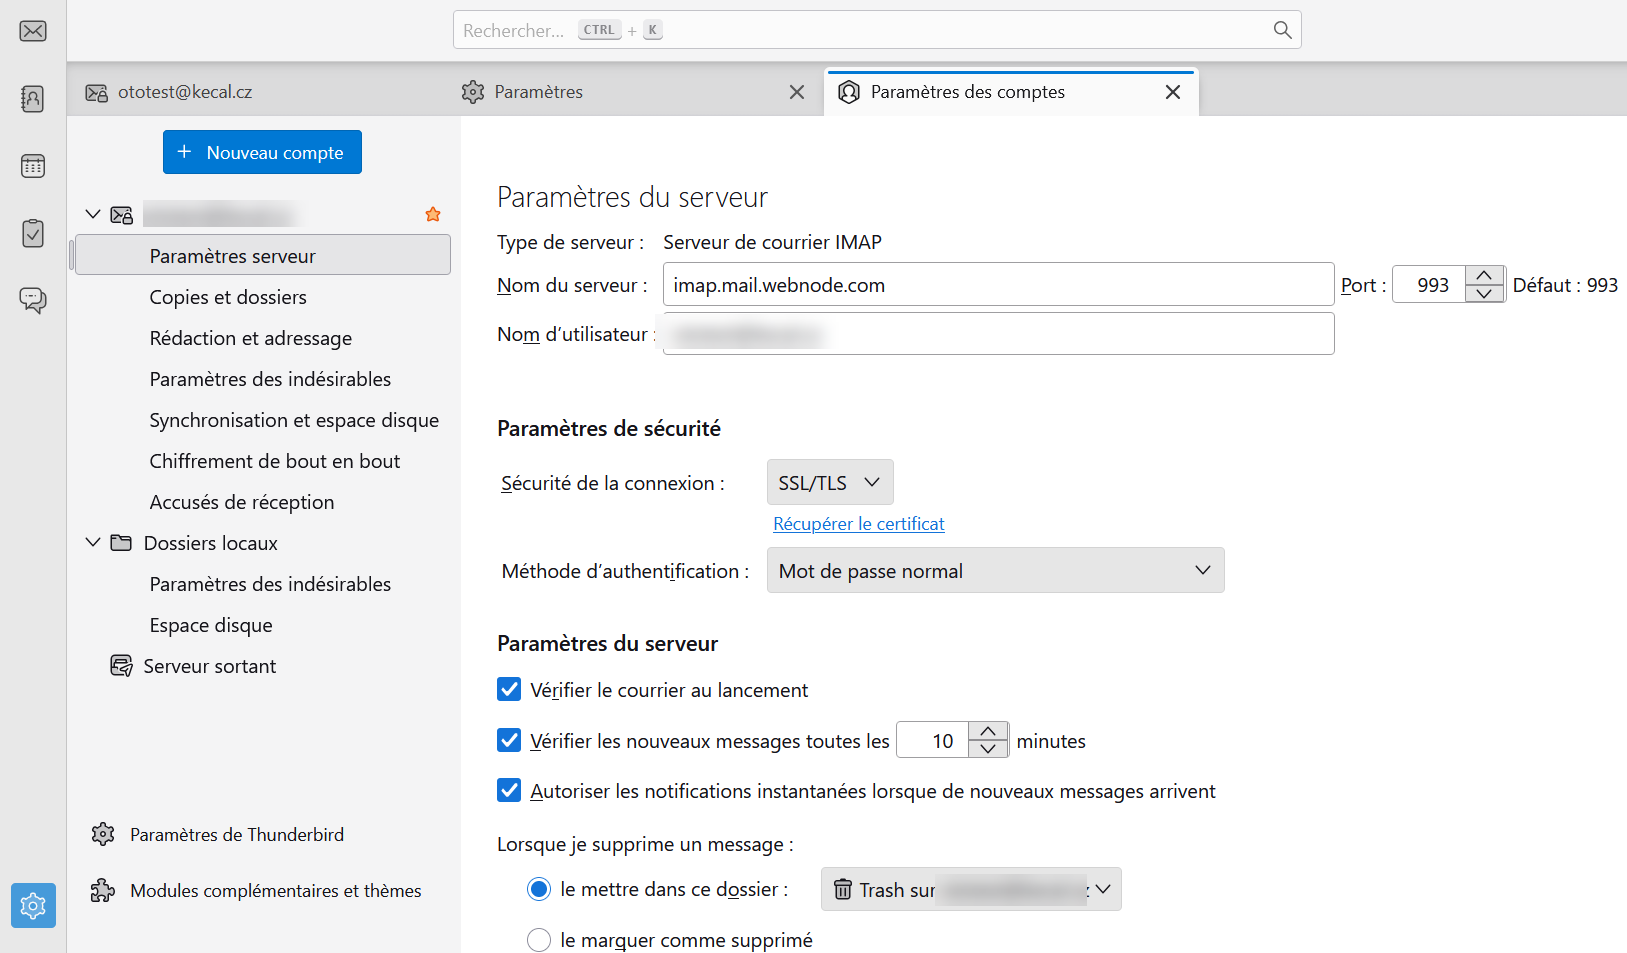Click the Paramètres de Thunderbird gear icon
This screenshot has height=953, width=1627.
(x=103, y=834)
